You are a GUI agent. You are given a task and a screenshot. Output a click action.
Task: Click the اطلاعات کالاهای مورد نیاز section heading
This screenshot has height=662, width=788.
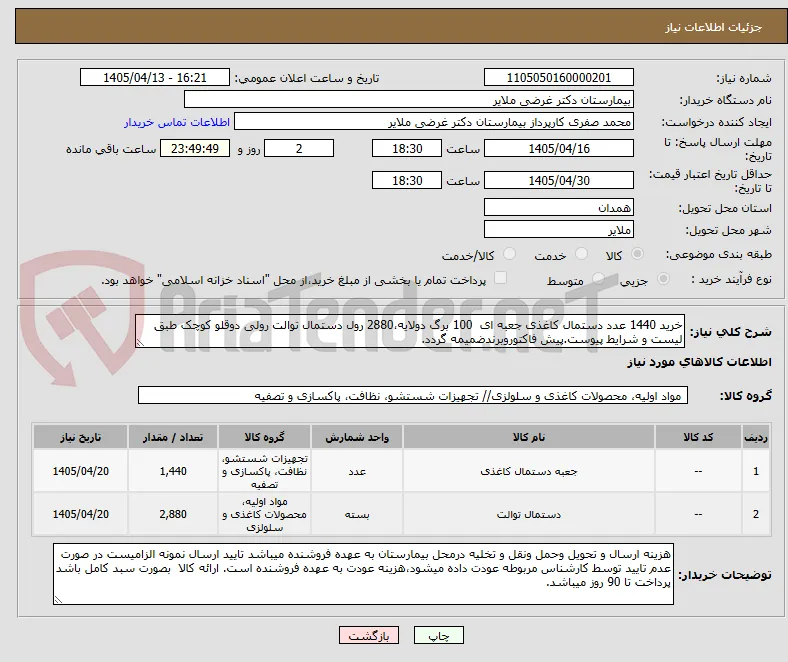(x=699, y=362)
